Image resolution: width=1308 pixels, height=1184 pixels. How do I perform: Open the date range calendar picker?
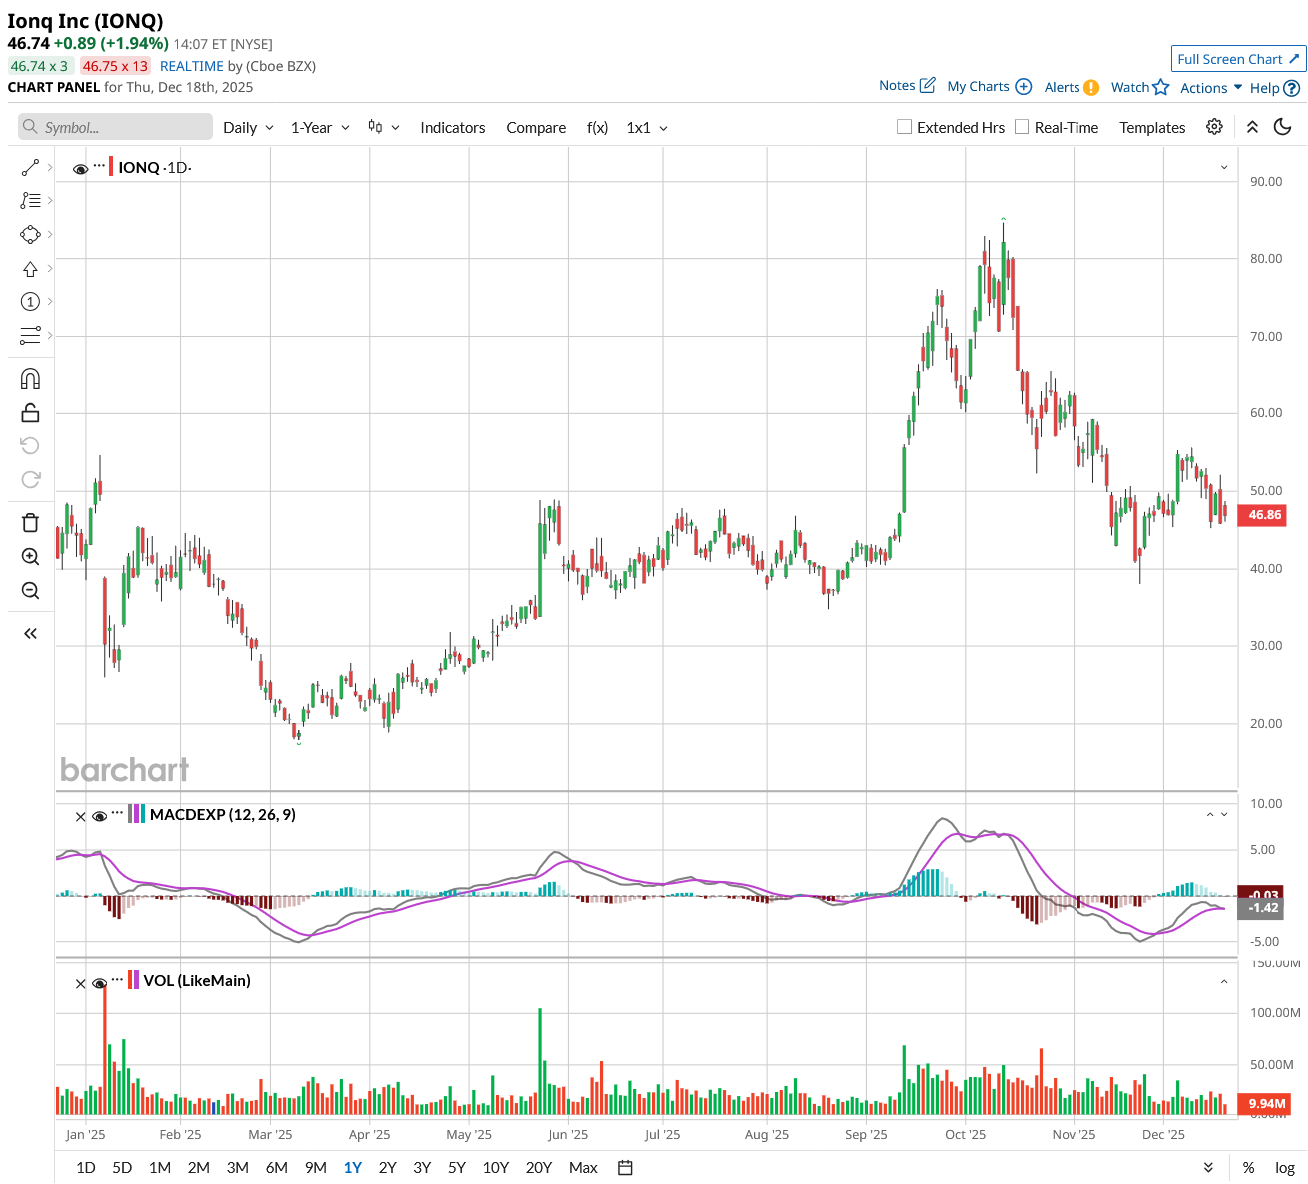click(x=626, y=1167)
